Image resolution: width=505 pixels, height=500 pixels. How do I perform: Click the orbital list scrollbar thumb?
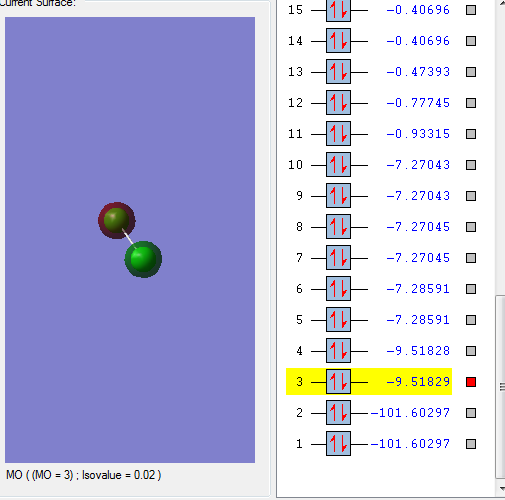pyautogui.click(x=500, y=387)
